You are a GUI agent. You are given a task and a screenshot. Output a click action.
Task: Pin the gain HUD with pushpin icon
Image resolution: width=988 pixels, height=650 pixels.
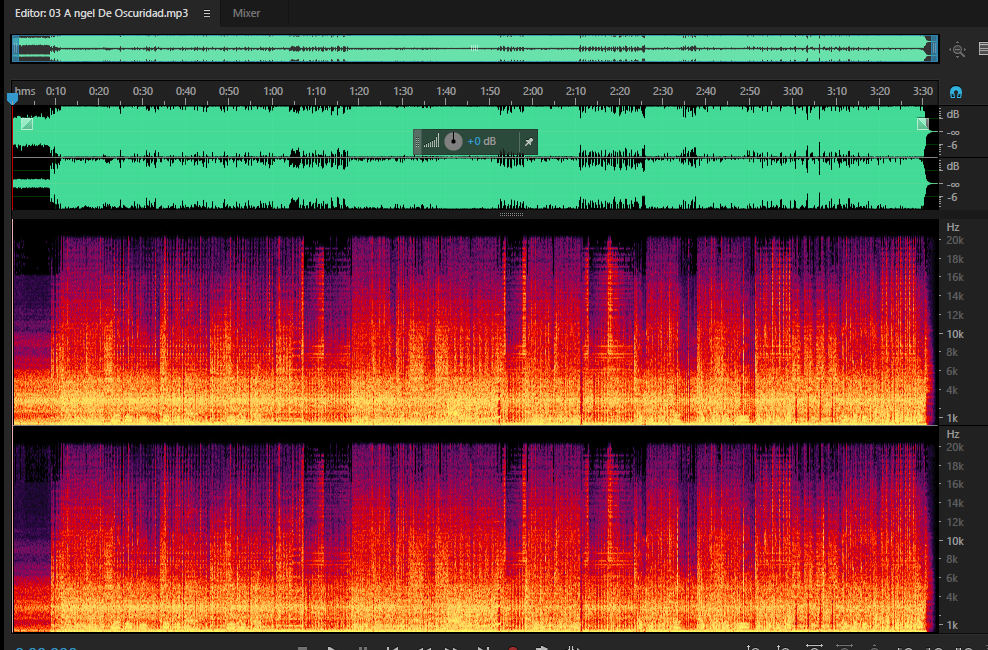point(529,142)
